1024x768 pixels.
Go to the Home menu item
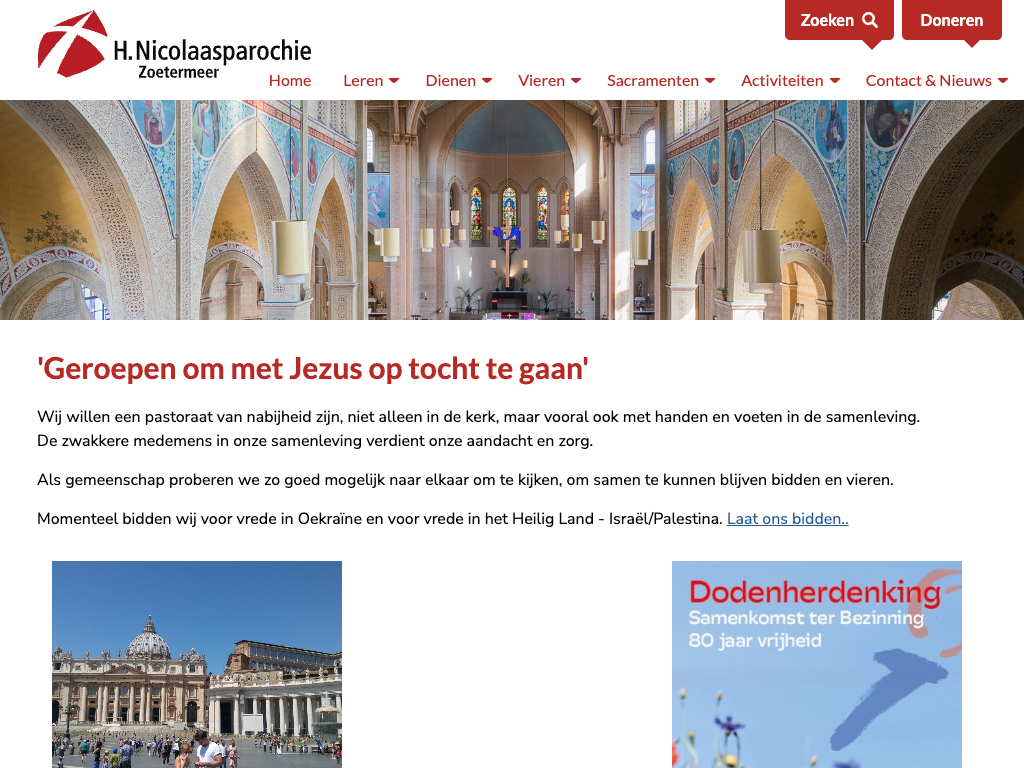[x=290, y=81]
